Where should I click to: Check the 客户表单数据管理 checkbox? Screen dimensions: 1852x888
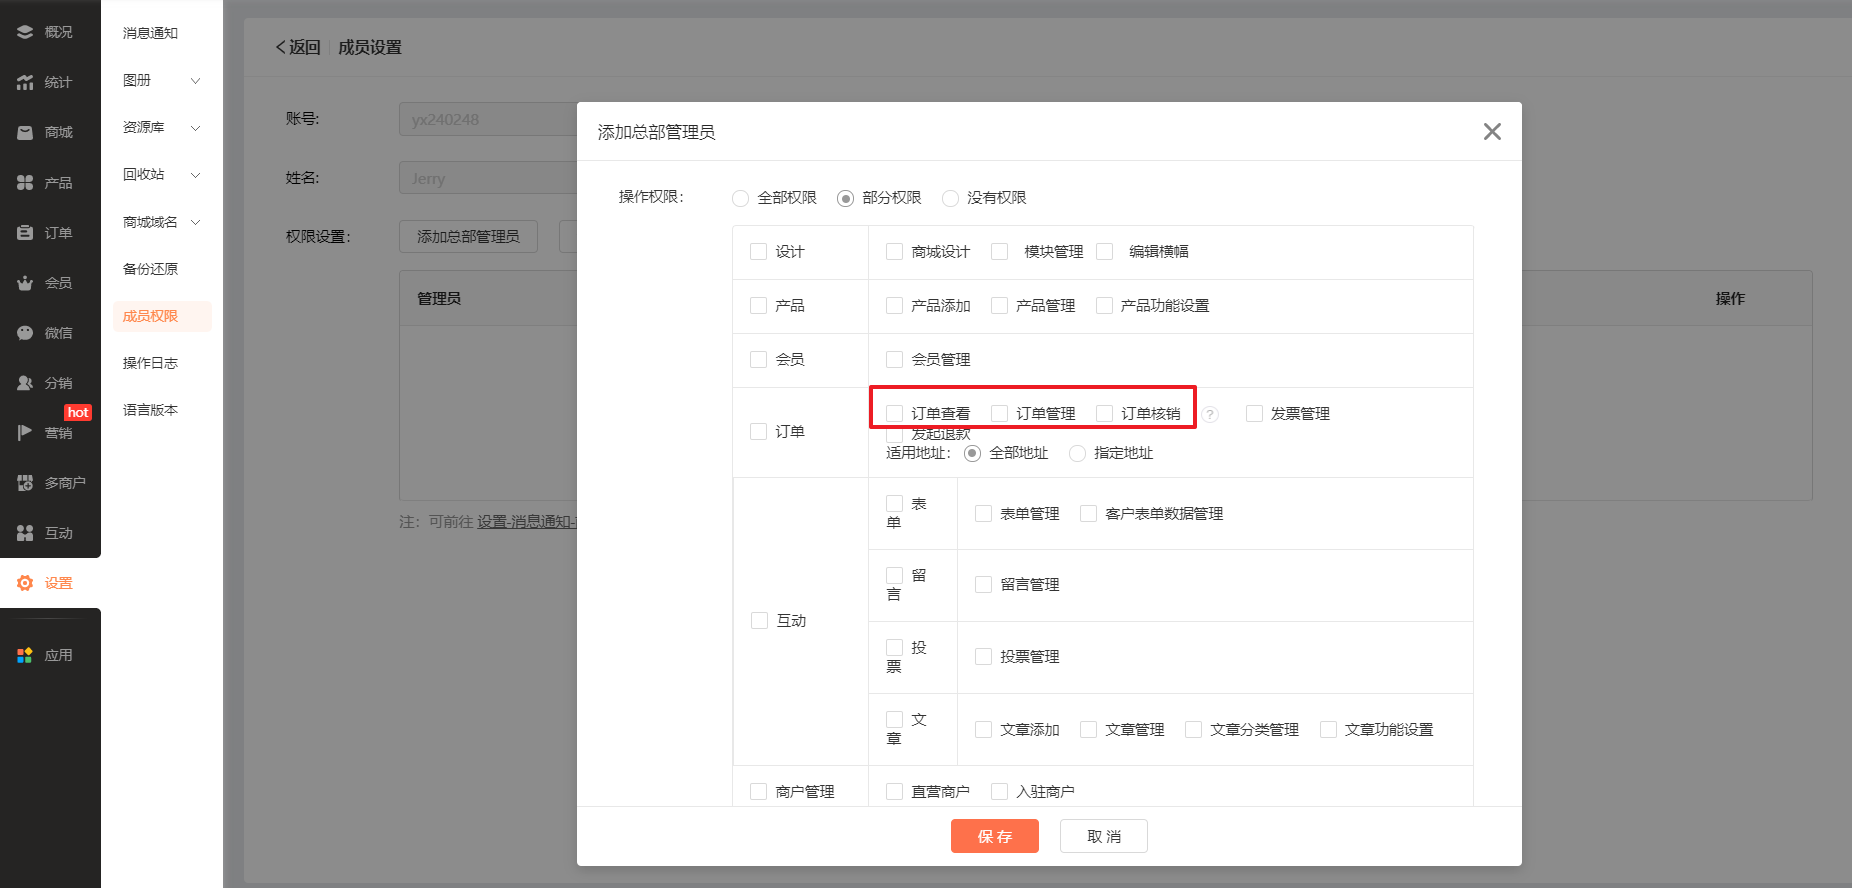[1088, 513]
